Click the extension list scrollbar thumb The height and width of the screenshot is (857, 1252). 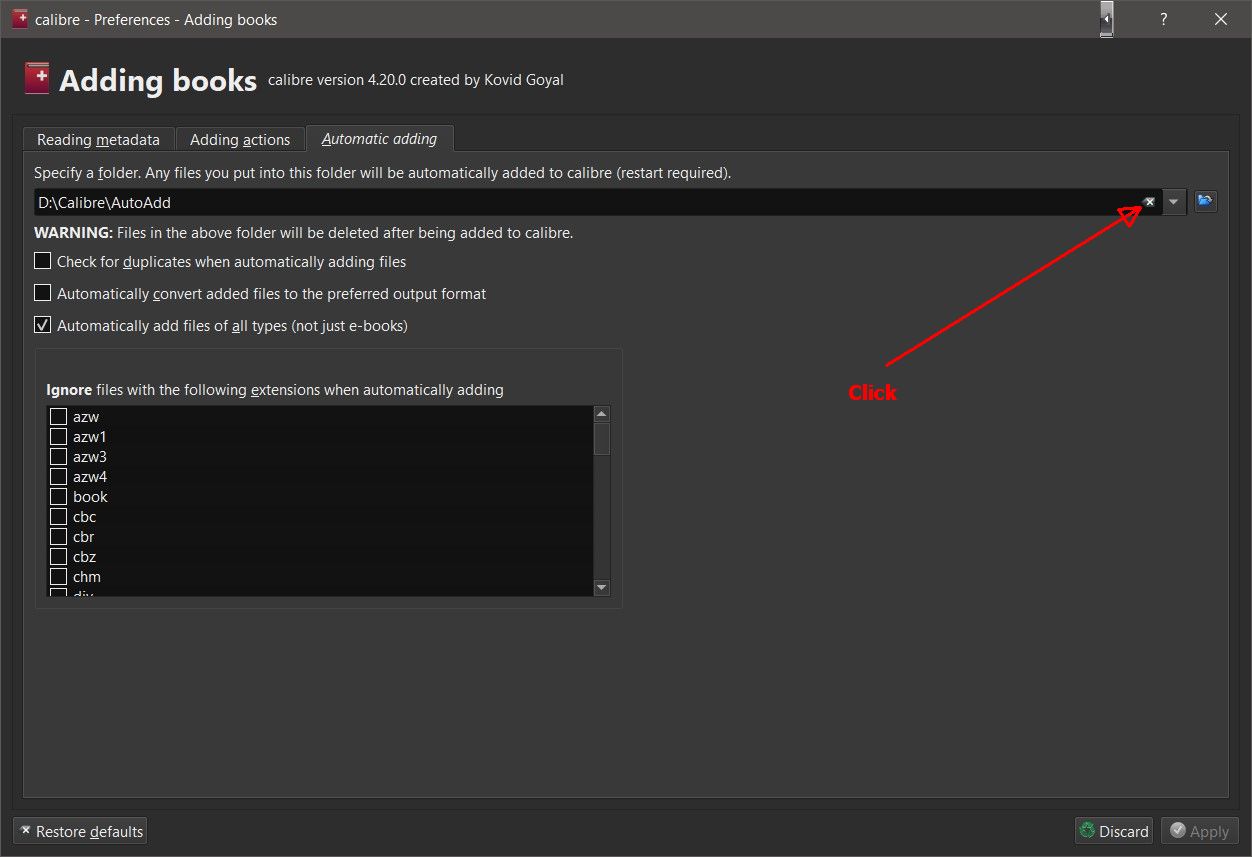[601, 438]
